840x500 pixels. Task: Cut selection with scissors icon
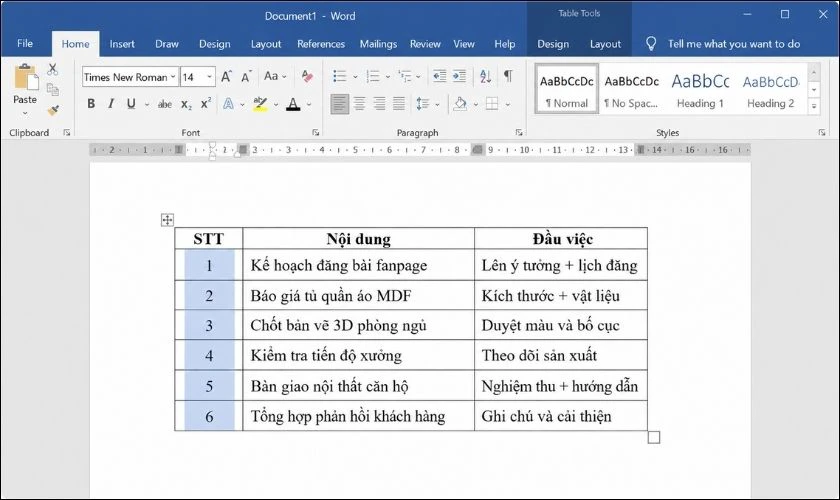click(x=52, y=69)
